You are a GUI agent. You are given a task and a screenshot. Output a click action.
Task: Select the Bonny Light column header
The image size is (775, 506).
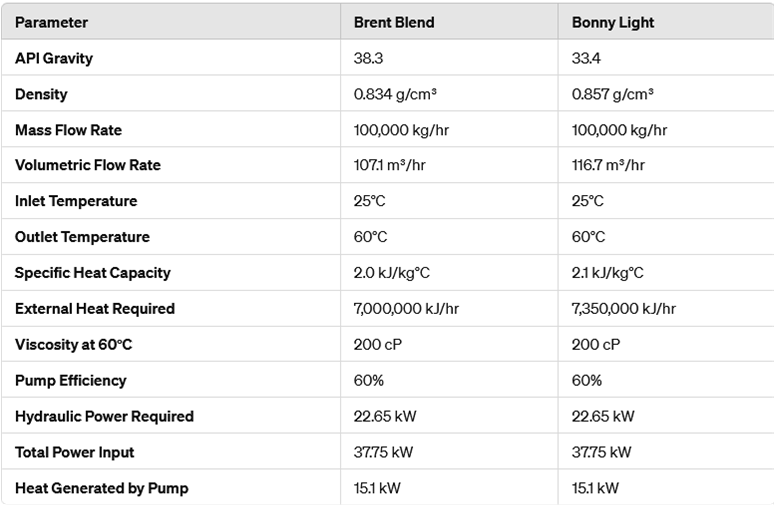point(611,22)
